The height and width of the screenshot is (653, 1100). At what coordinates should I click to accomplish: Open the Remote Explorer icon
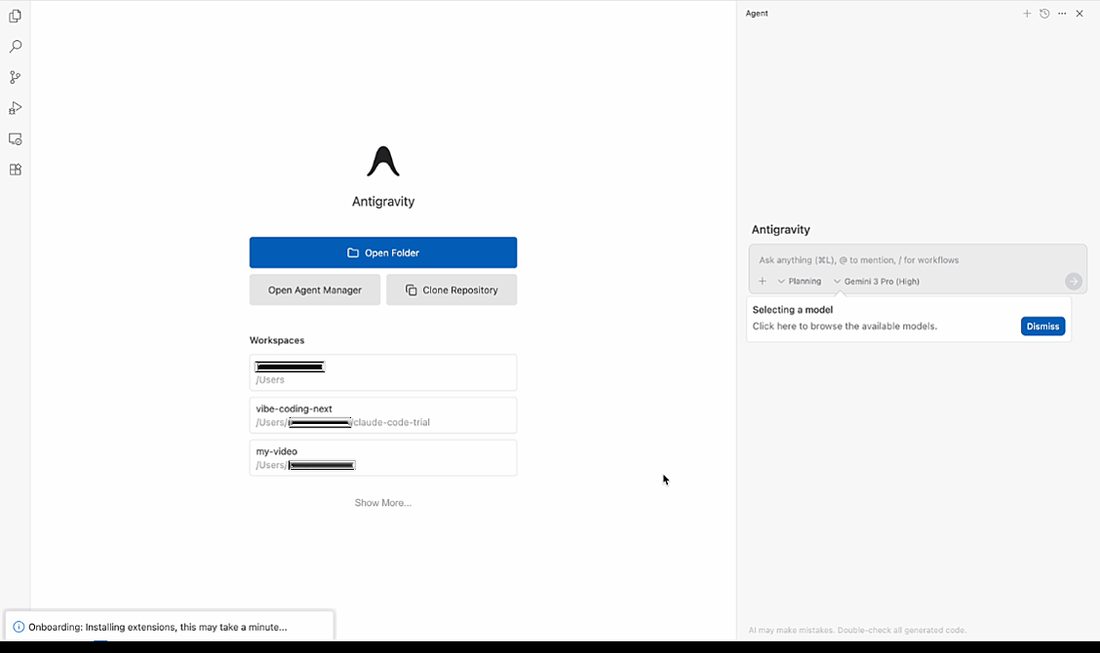(x=15, y=139)
